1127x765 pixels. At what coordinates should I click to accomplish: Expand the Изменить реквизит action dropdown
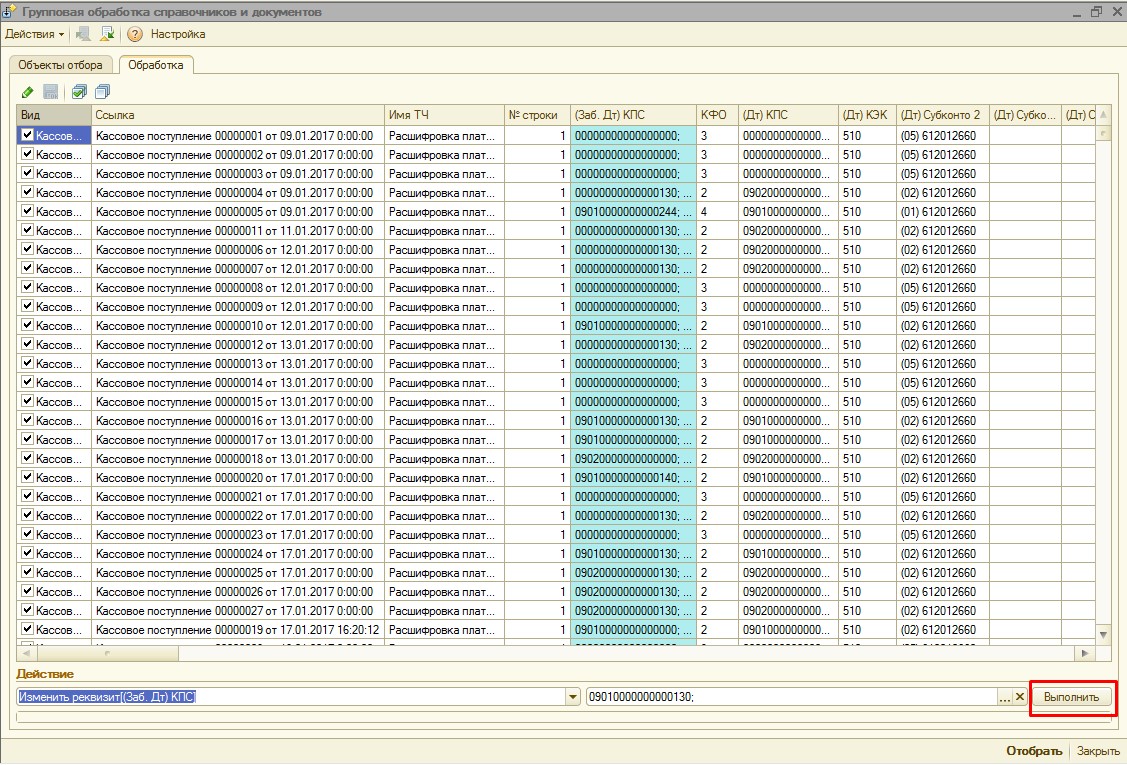pos(573,697)
